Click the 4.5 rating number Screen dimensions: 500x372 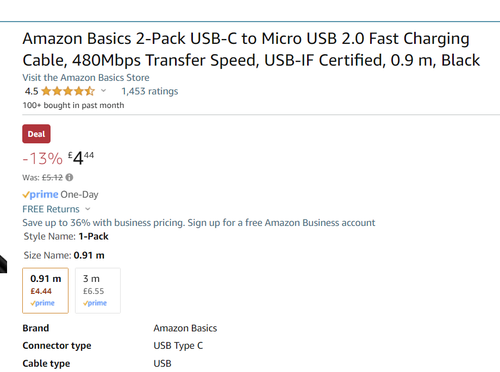[x=31, y=91]
